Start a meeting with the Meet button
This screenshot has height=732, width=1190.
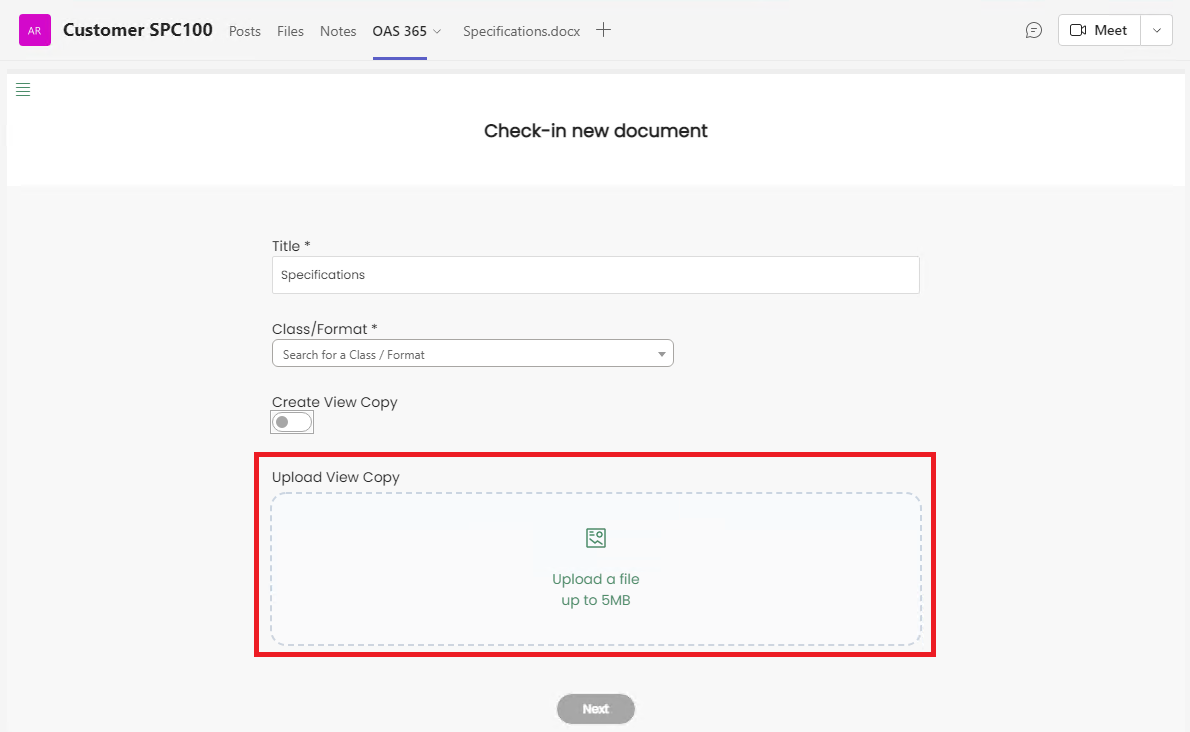pyautogui.click(x=1098, y=30)
